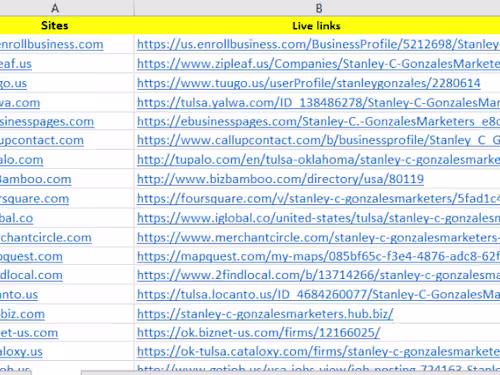The image size is (500, 375).
Task: Open the callupcontact.com businessprofile link
Action: point(318,140)
